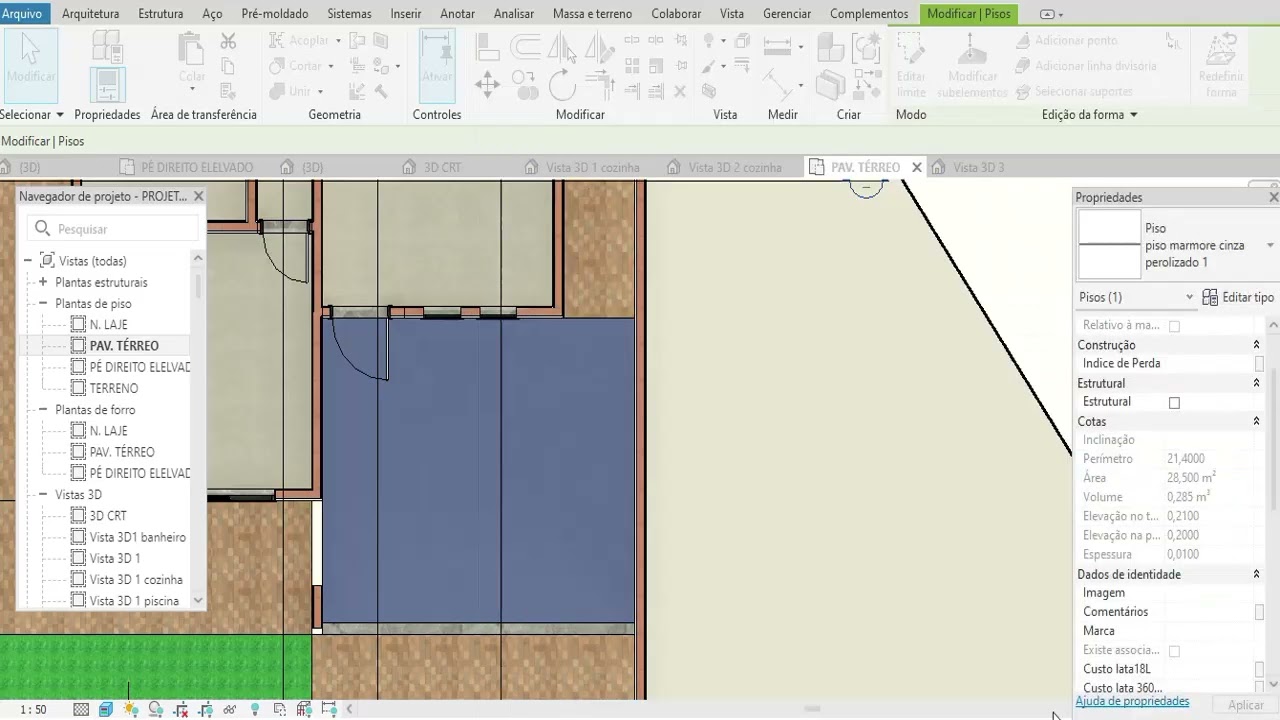Open the Pisos (1) filter dropdown
1280x720 pixels.
(x=1137, y=297)
